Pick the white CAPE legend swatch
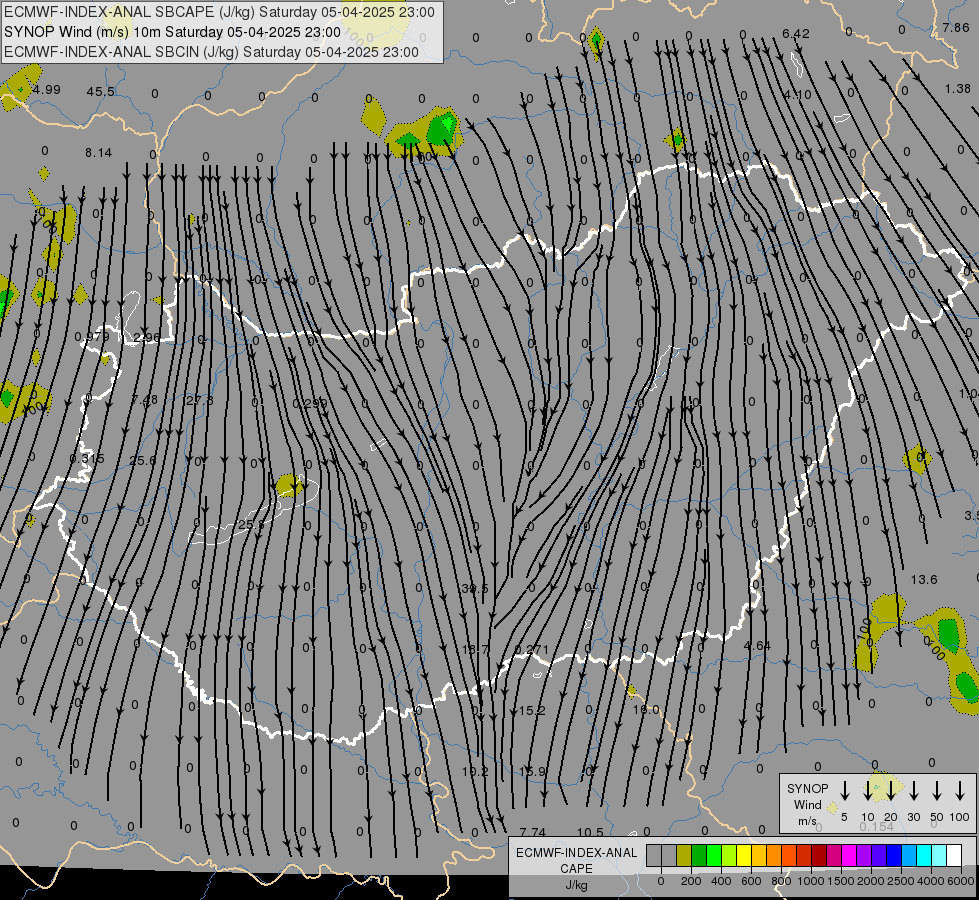 click(954, 856)
